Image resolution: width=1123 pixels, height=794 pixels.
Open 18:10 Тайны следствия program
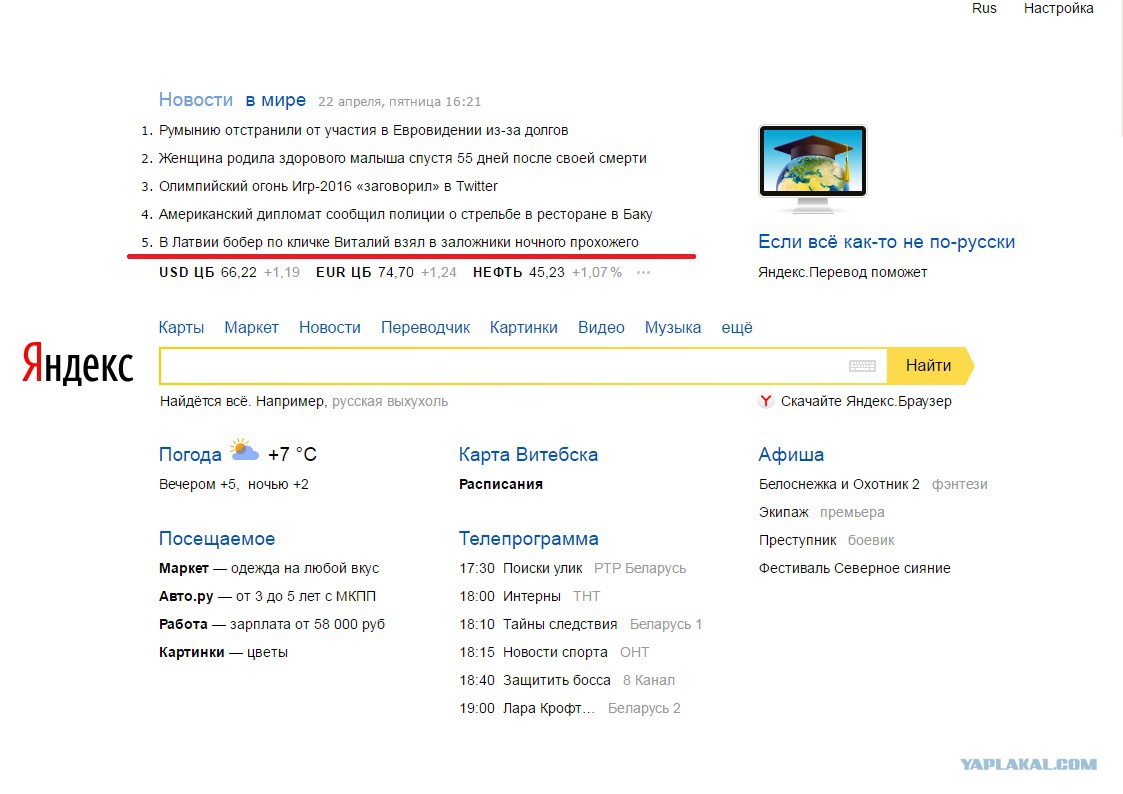(538, 624)
